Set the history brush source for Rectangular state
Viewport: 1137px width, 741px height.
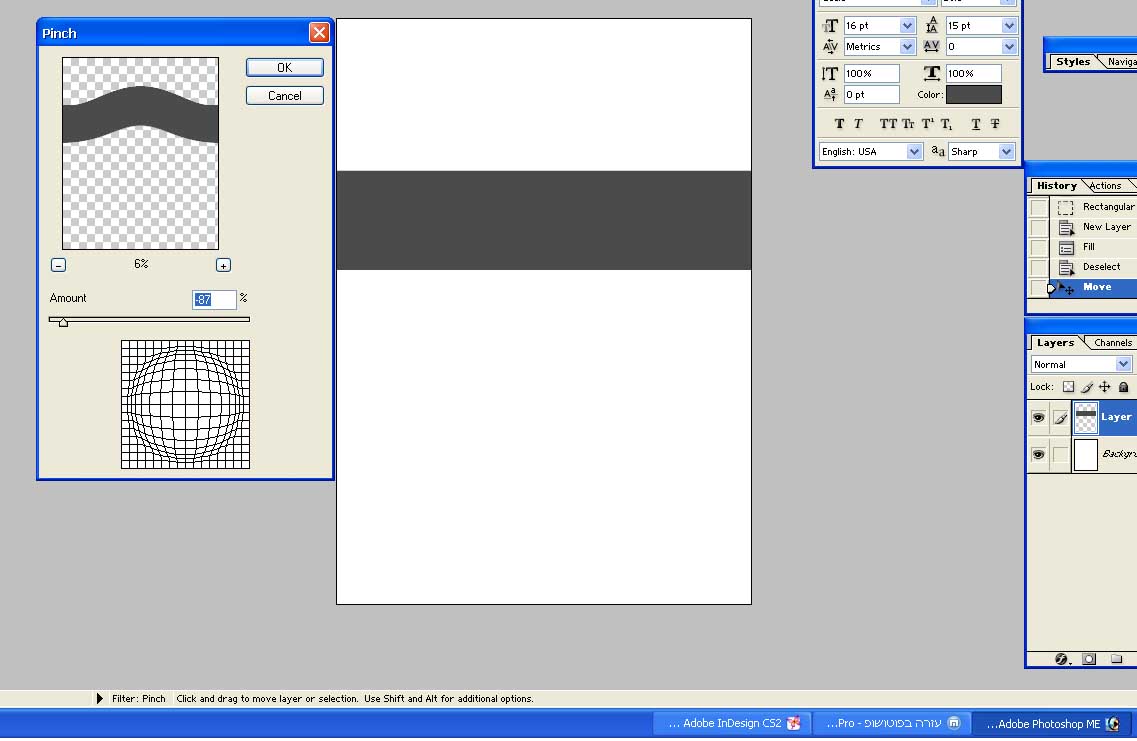1039,207
